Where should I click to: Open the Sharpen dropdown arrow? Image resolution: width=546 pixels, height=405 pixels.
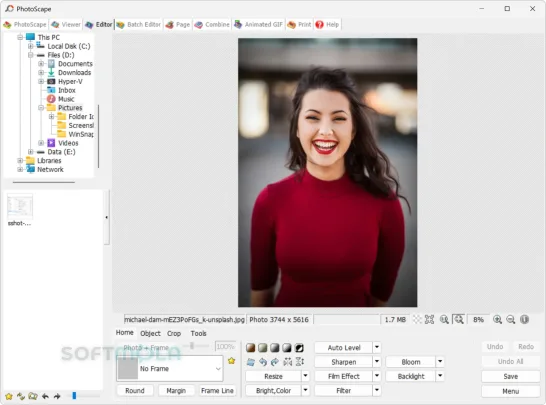[x=377, y=361]
